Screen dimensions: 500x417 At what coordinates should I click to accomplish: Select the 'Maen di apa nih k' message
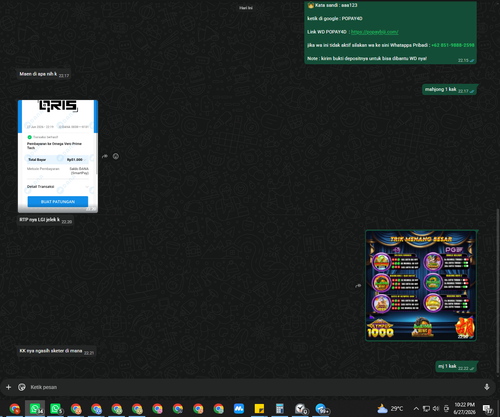click(44, 74)
